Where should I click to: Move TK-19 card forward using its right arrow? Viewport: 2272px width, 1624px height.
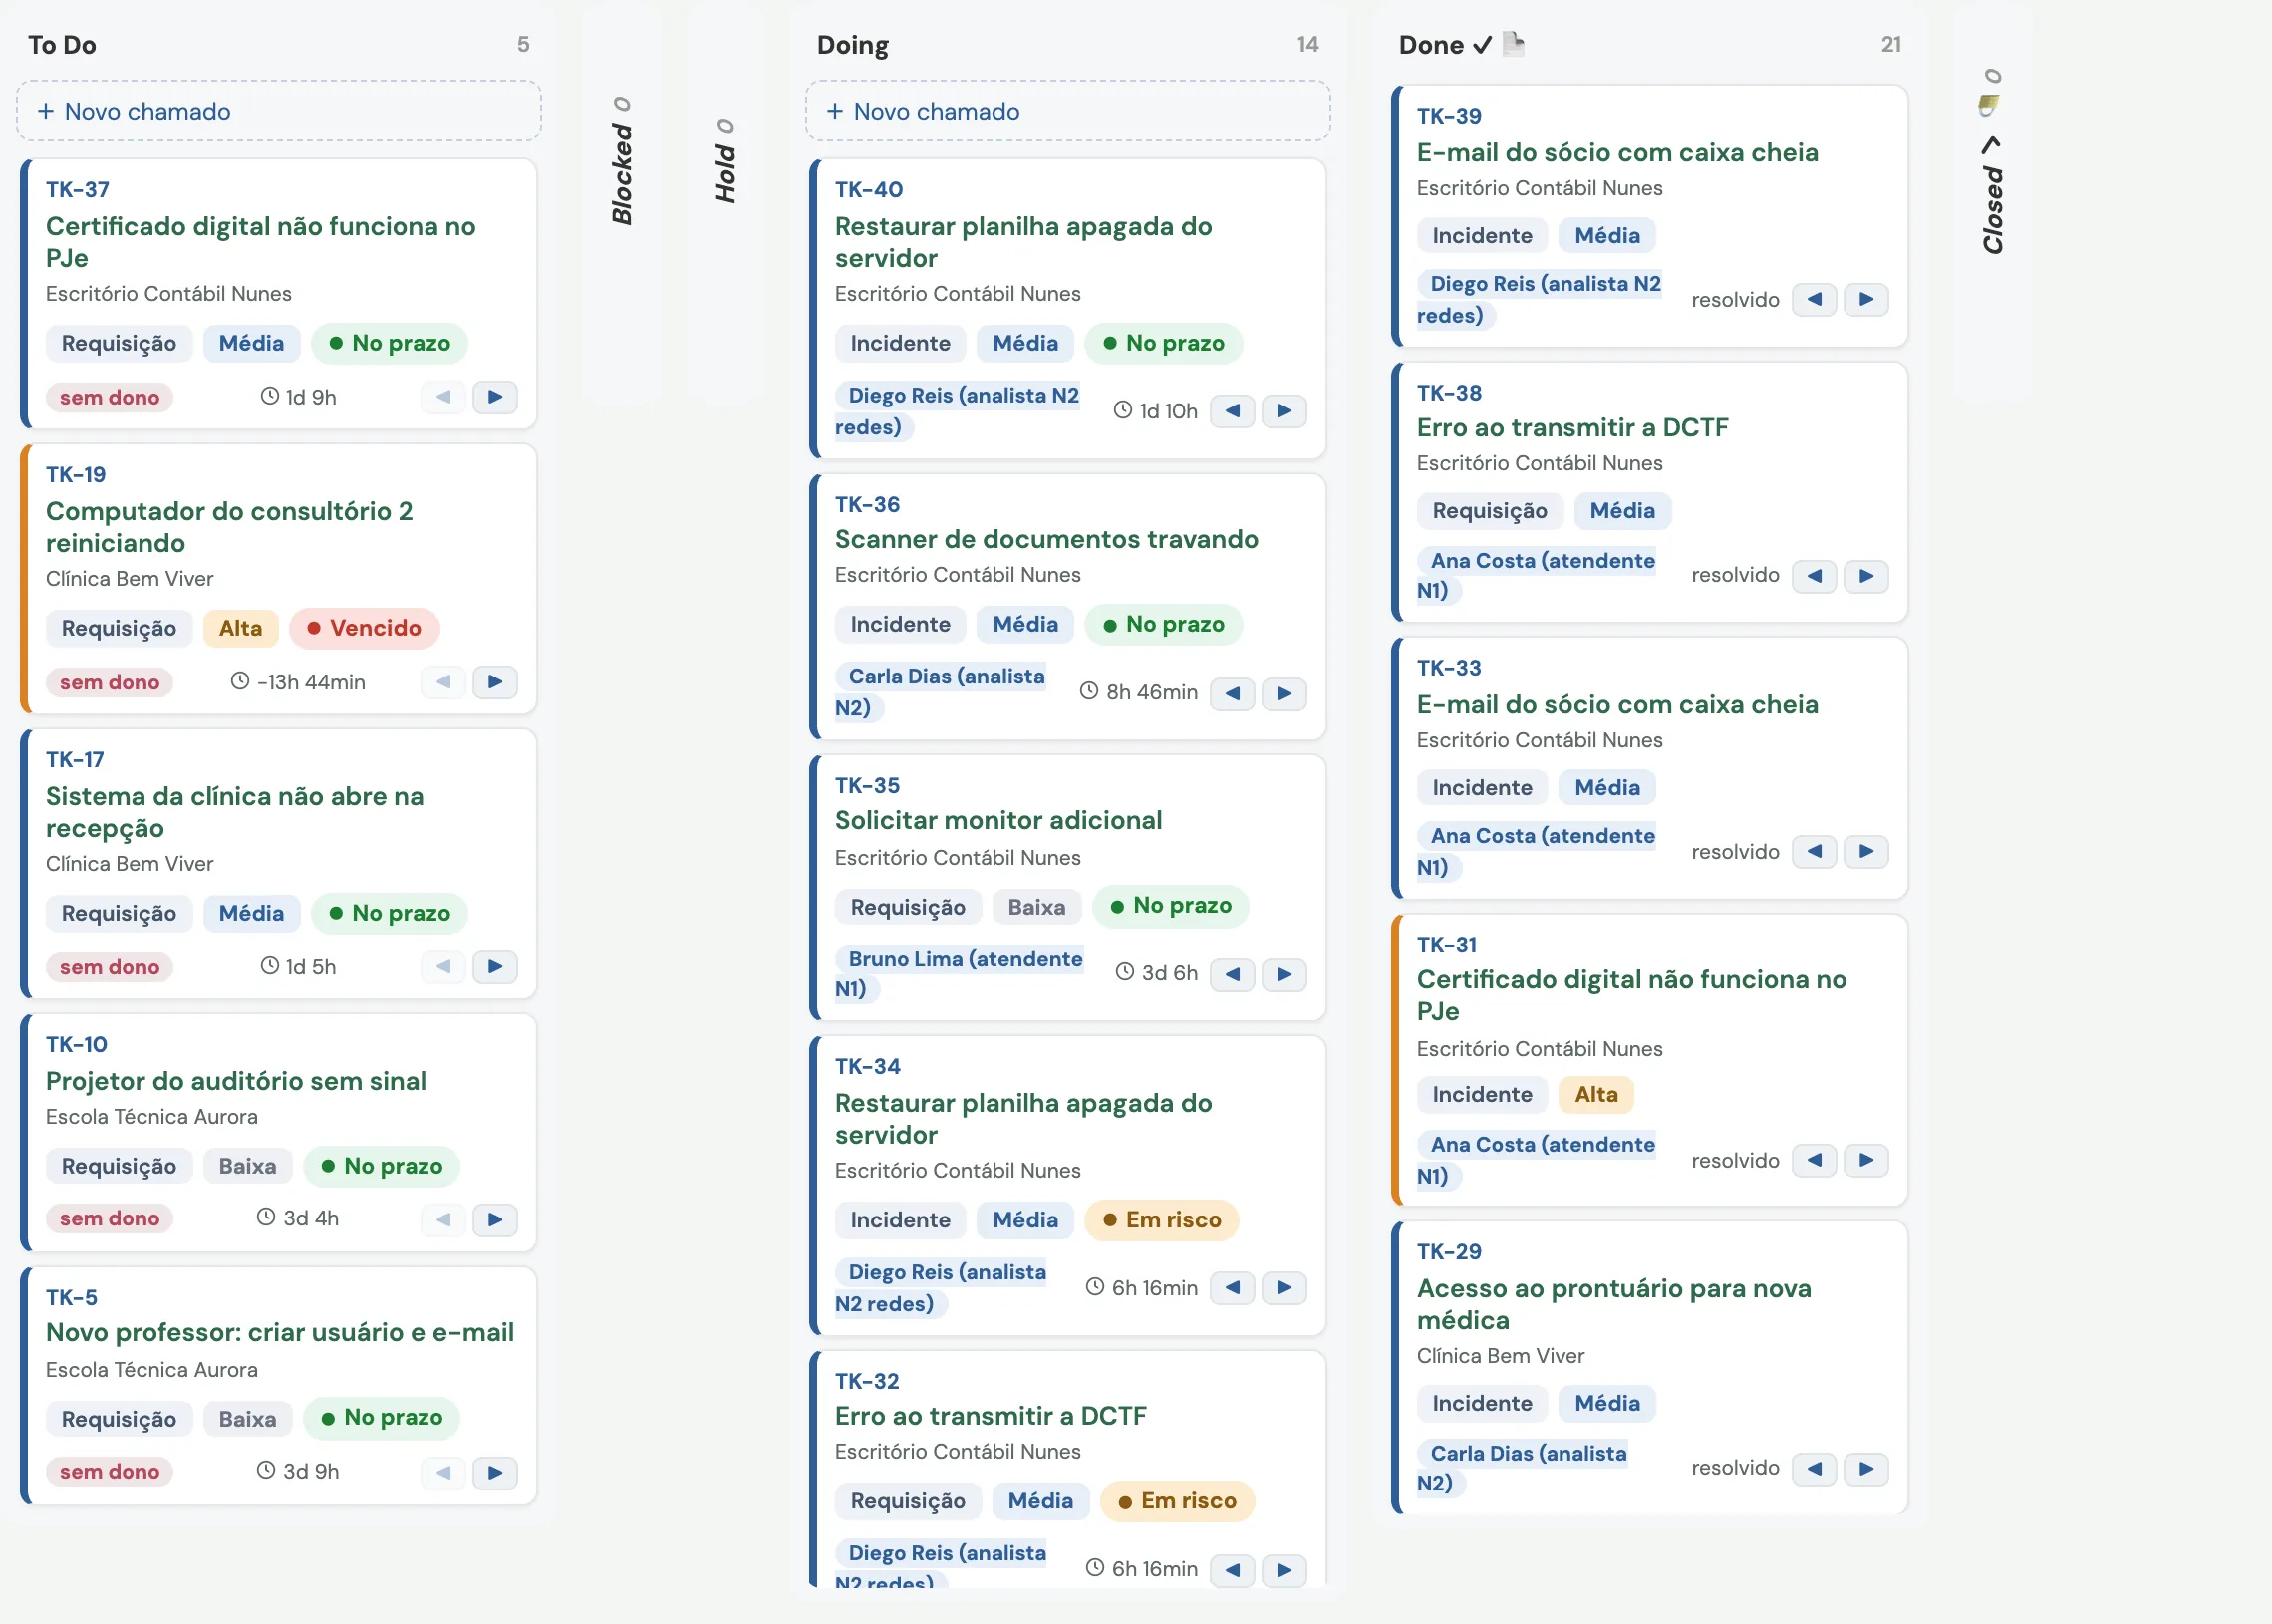tap(495, 682)
